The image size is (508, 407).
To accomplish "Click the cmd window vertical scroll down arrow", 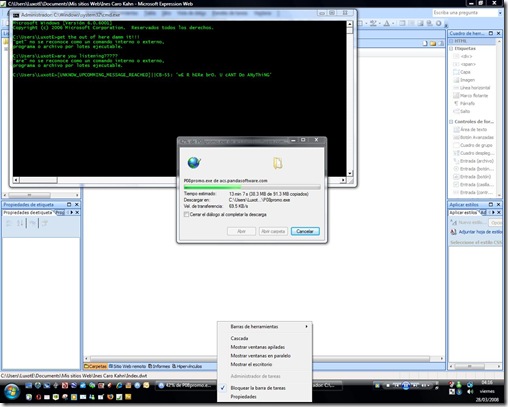I will click(x=350, y=173).
